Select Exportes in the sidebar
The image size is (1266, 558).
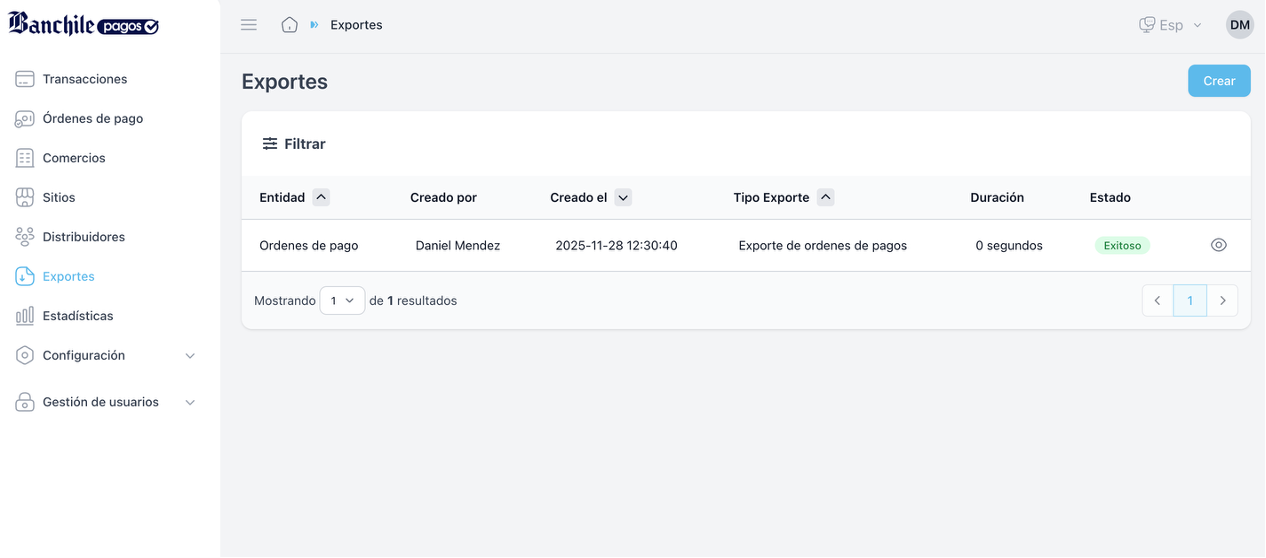[x=69, y=277]
